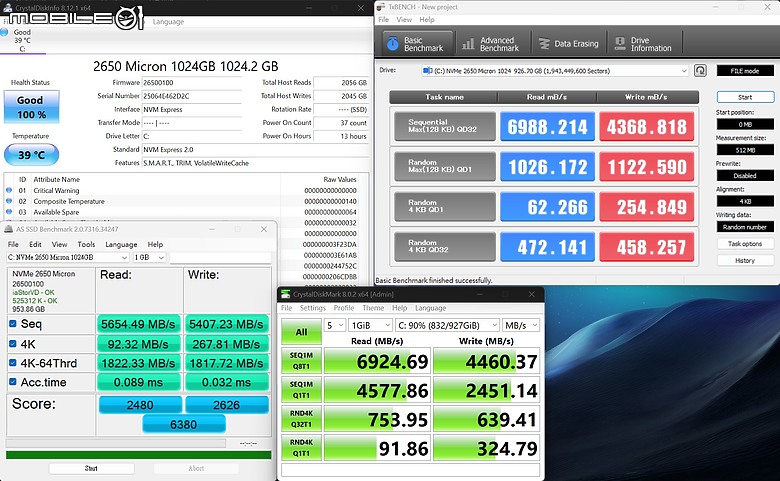Click the Good 100 % health status box

click(31, 106)
